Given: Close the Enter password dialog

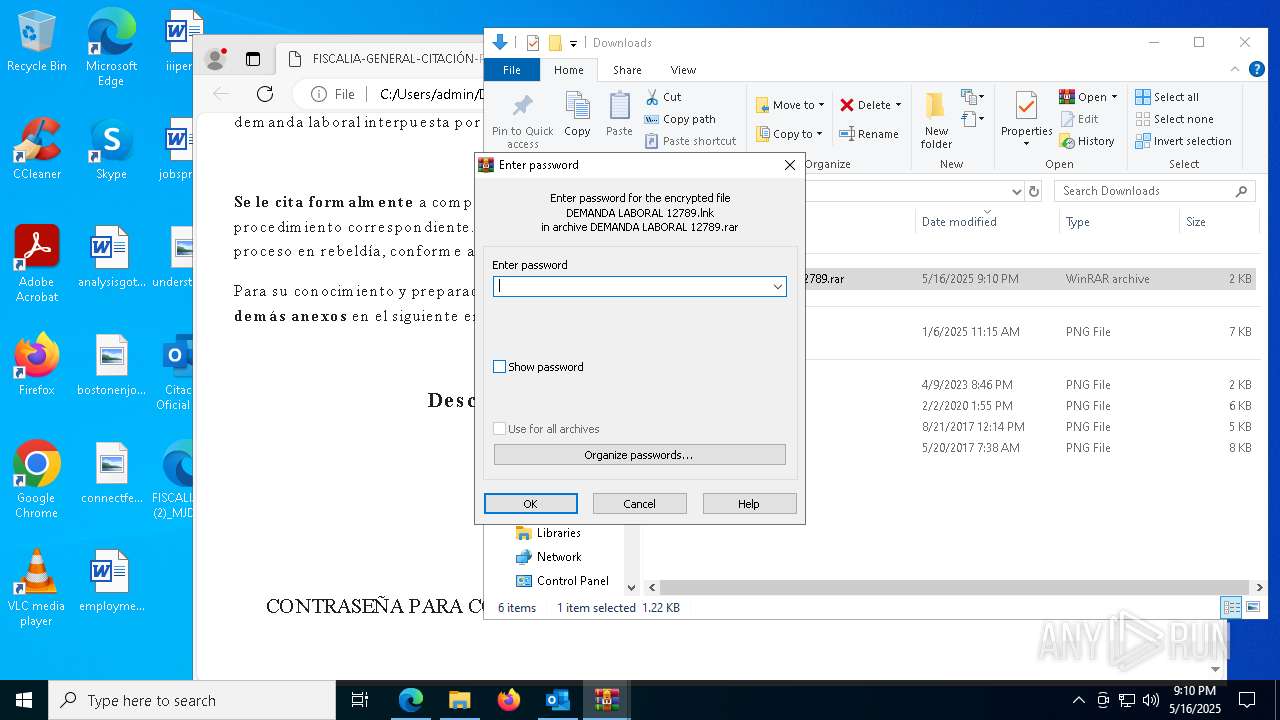Looking at the screenshot, I should click(789, 165).
